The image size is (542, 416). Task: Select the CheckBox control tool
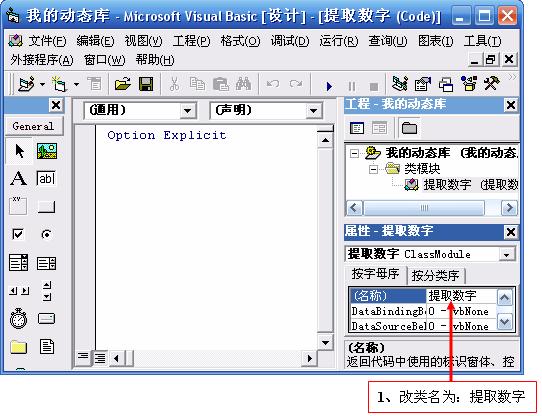(x=18, y=234)
